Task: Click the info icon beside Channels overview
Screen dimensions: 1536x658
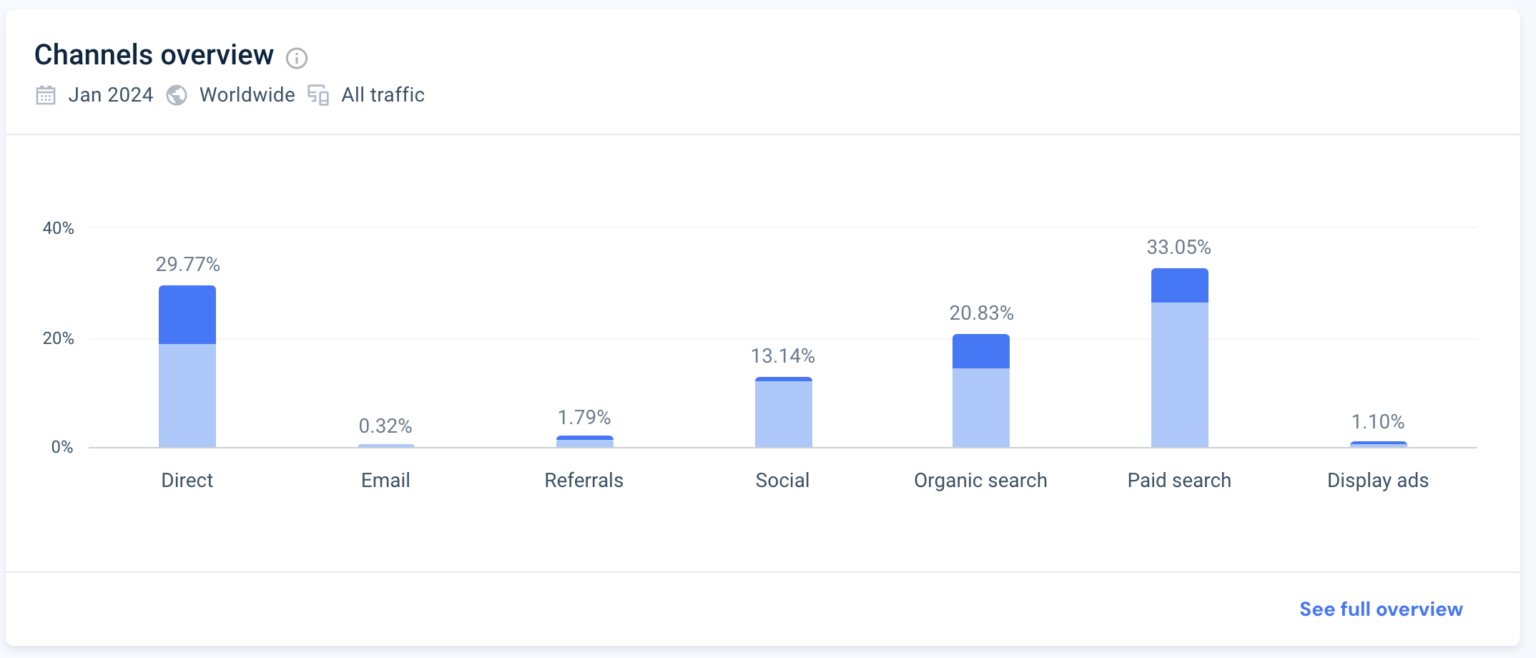Action: tap(295, 58)
